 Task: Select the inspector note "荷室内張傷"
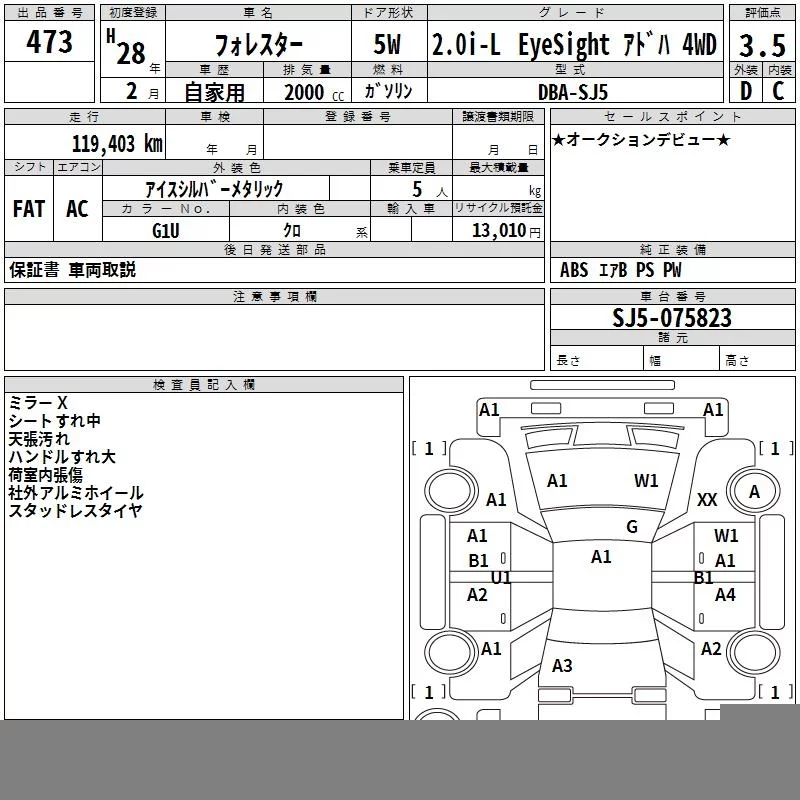point(45,474)
